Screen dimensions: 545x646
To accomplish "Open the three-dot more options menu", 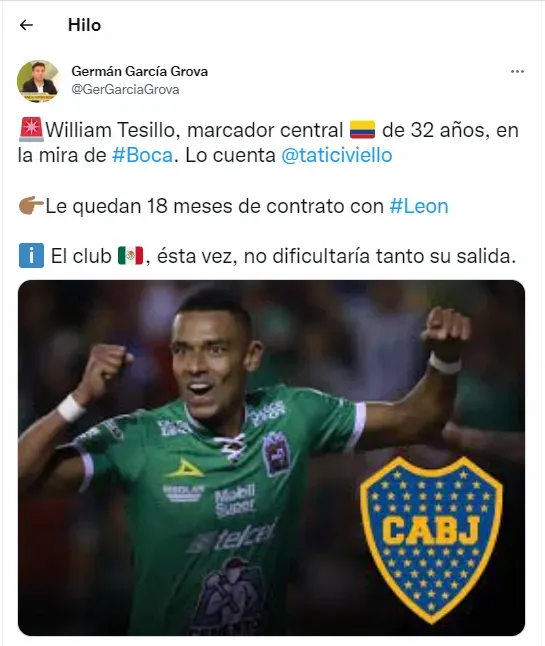I will point(517,72).
